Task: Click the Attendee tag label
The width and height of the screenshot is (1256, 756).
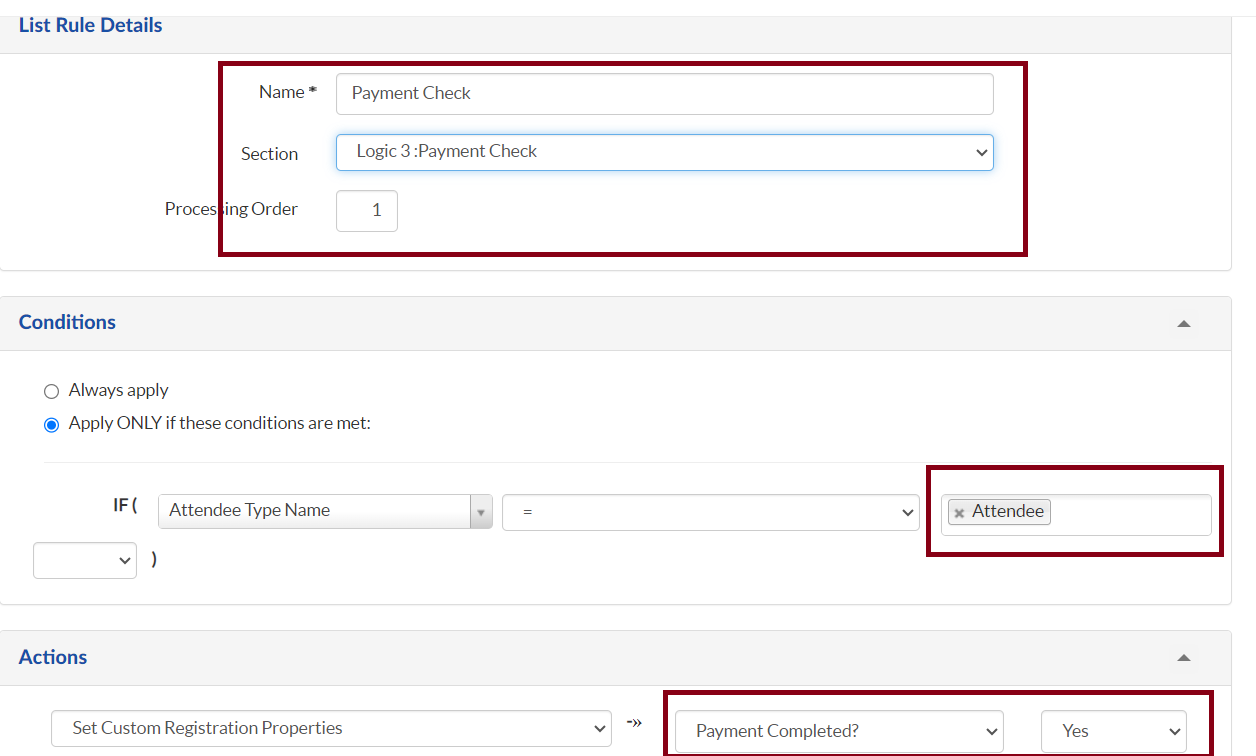Action: click(x=1008, y=512)
